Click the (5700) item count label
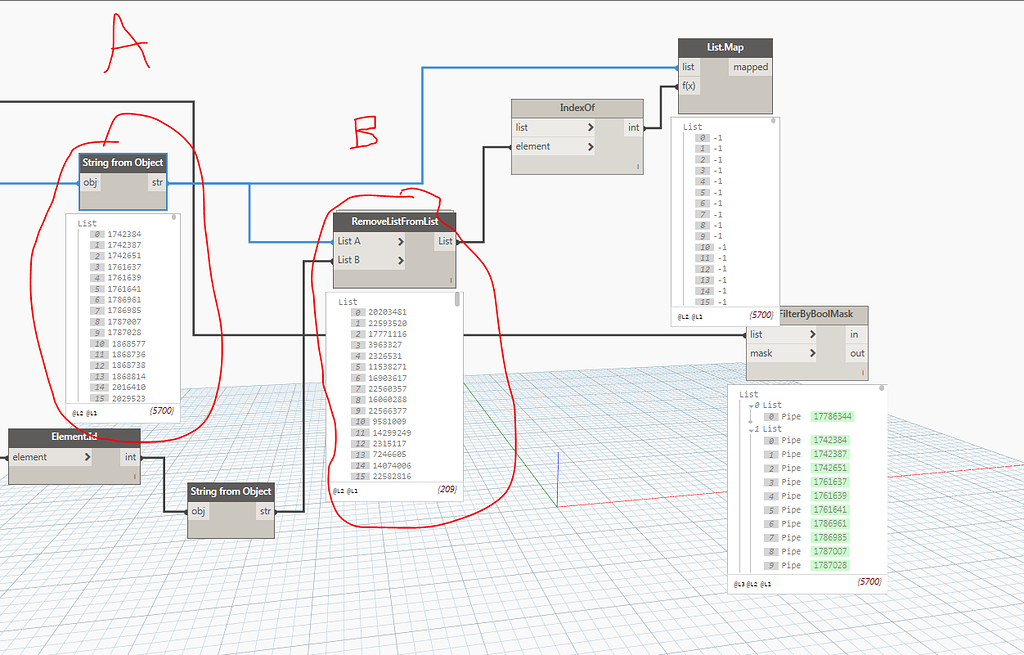The height and width of the screenshot is (655, 1024). click(x=161, y=411)
